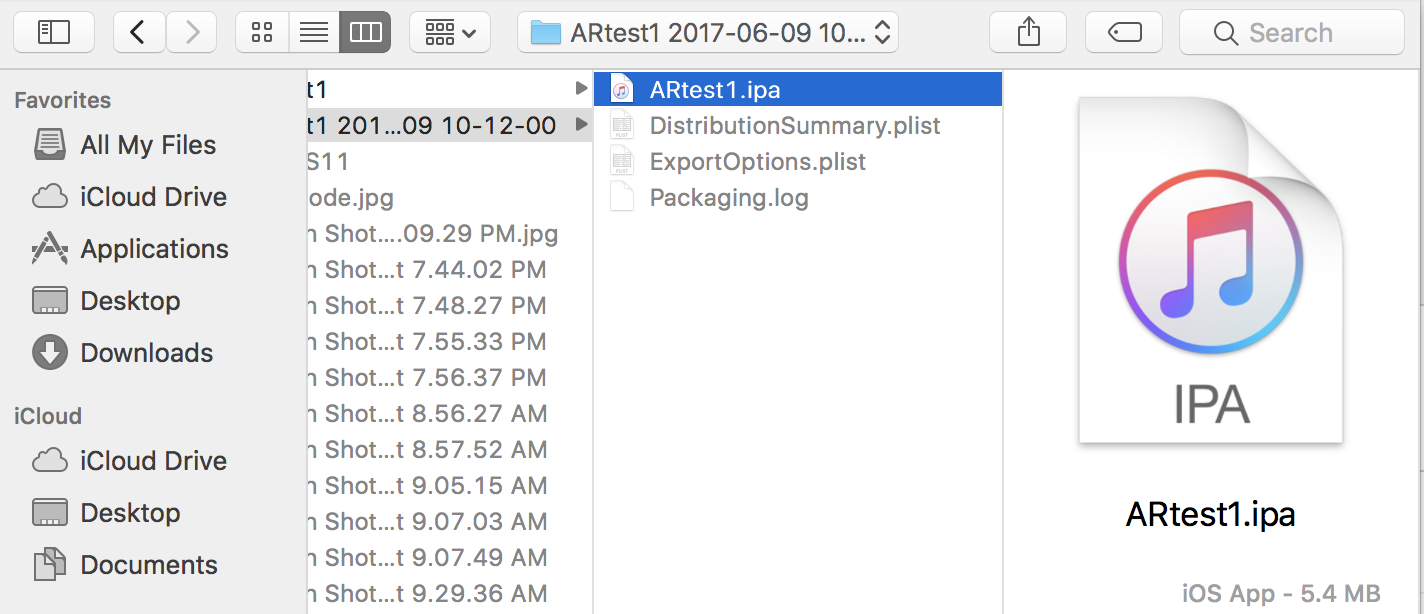Select iCloud Drive under Favorites
Screen dimensions: 1424x614
pos(153,197)
